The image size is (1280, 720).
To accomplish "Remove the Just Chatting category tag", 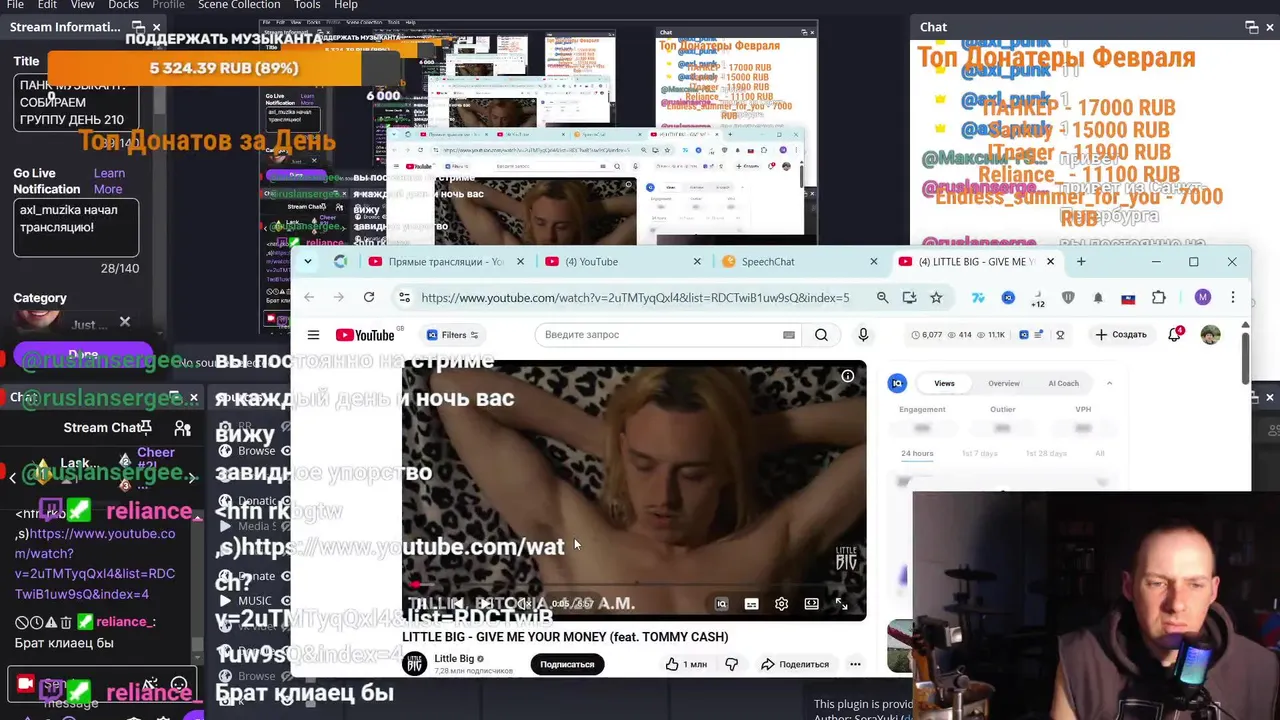I will point(125,322).
